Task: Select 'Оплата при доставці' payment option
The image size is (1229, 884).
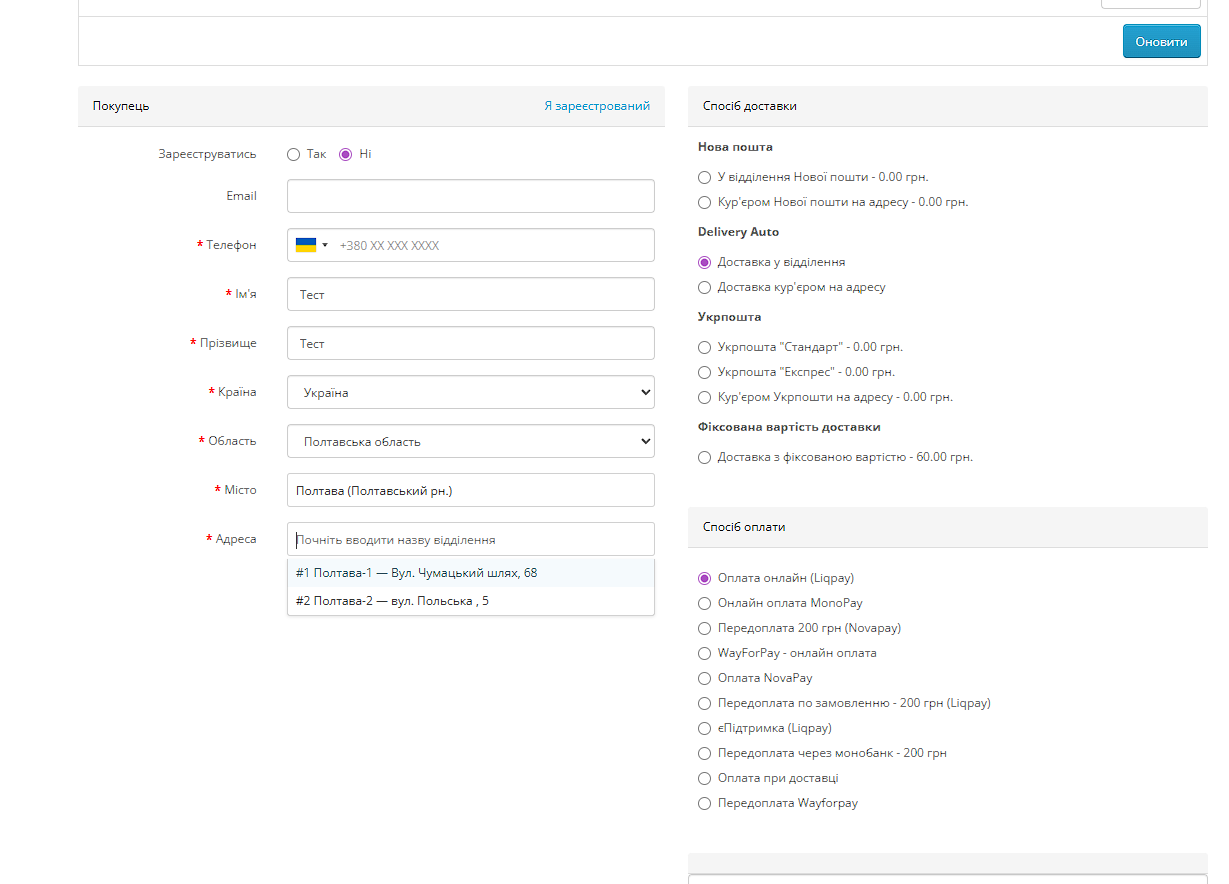Action: click(705, 778)
